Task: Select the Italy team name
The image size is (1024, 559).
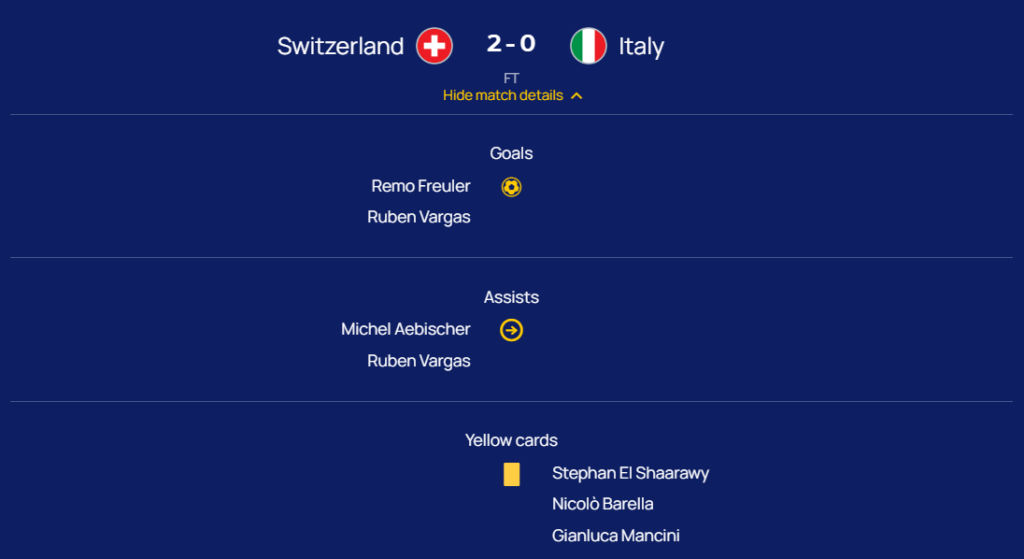Action: 641,46
